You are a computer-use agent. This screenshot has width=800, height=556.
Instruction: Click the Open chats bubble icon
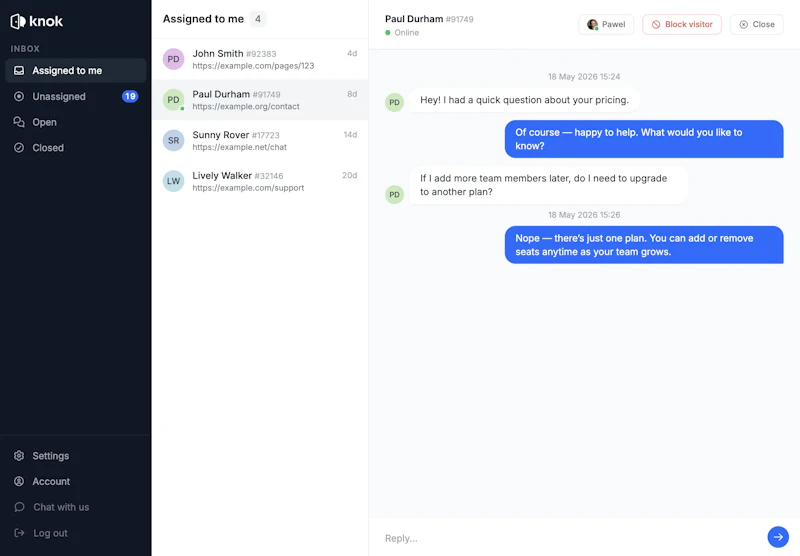coord(19,122)
